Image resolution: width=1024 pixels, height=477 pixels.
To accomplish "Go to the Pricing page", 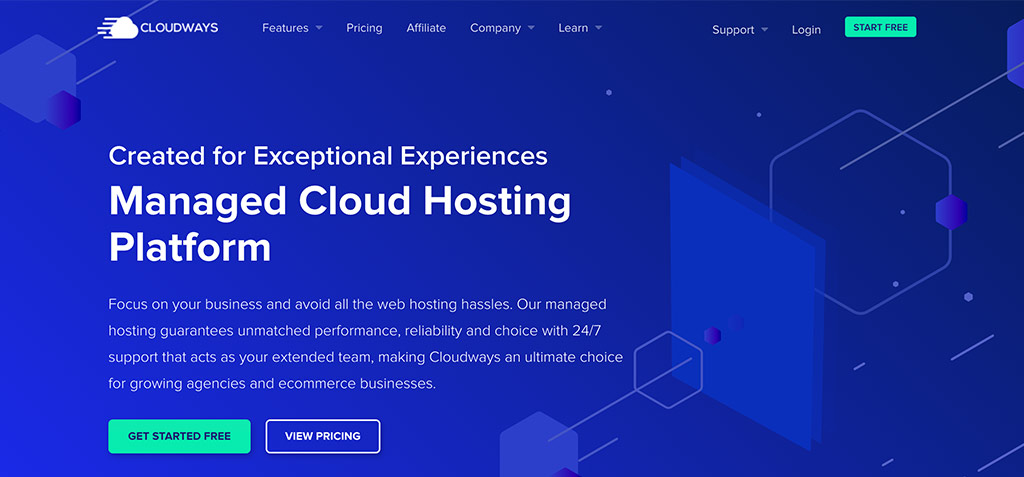I will coord(364,28).
